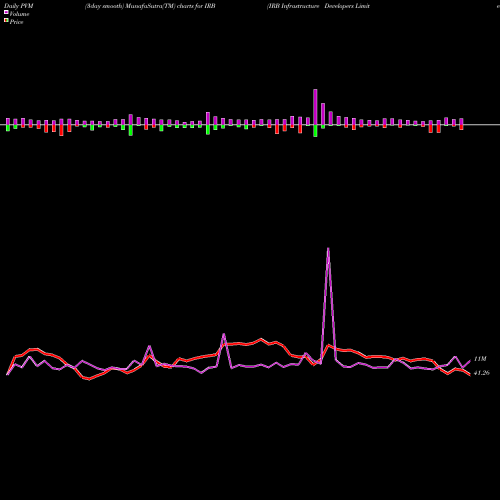Select the Price legend label
500x500 pixels.
[x=16, y=22]
